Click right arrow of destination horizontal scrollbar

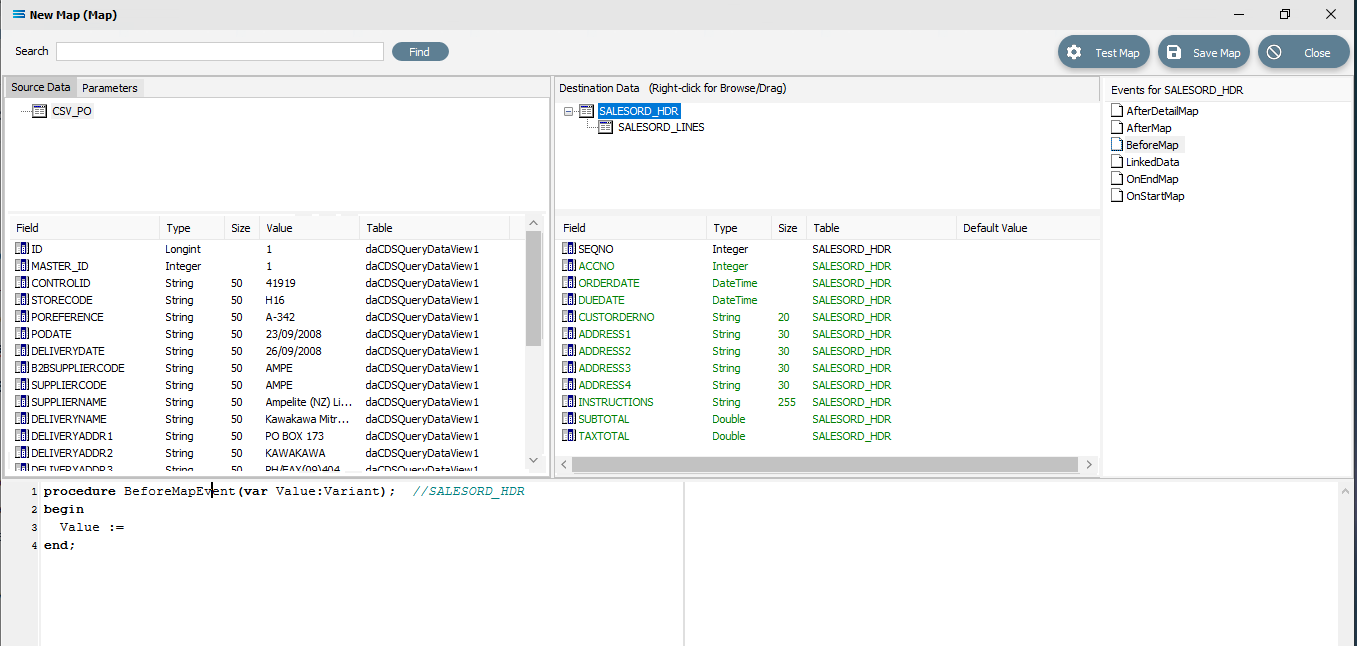1088,465
